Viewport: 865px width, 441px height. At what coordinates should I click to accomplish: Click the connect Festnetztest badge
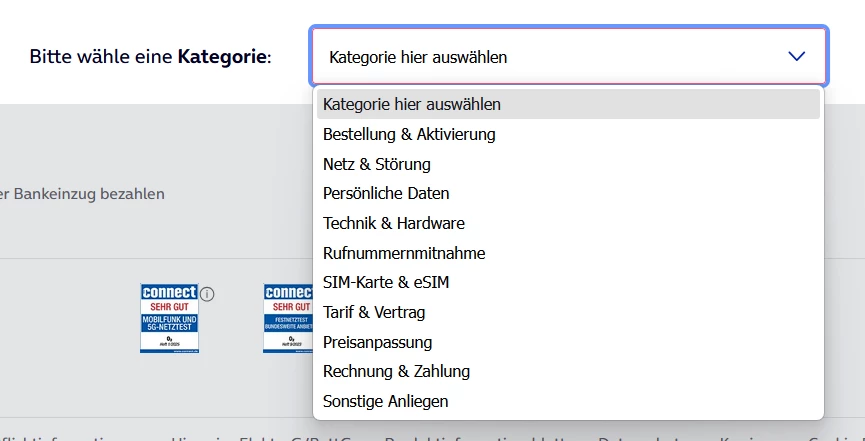[x=289, y=318]
